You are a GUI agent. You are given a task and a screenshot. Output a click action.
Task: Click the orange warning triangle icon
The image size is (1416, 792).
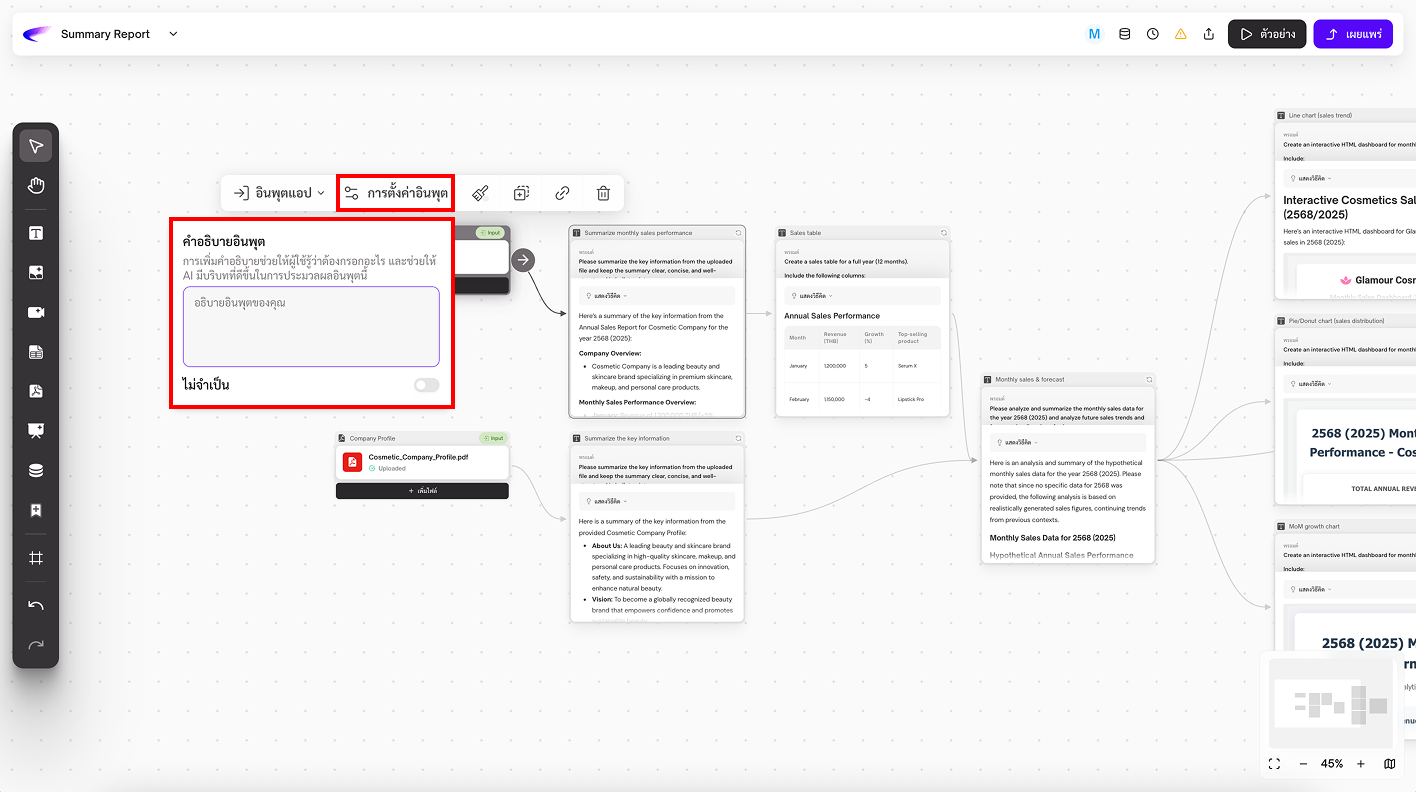pos(1181,34)
